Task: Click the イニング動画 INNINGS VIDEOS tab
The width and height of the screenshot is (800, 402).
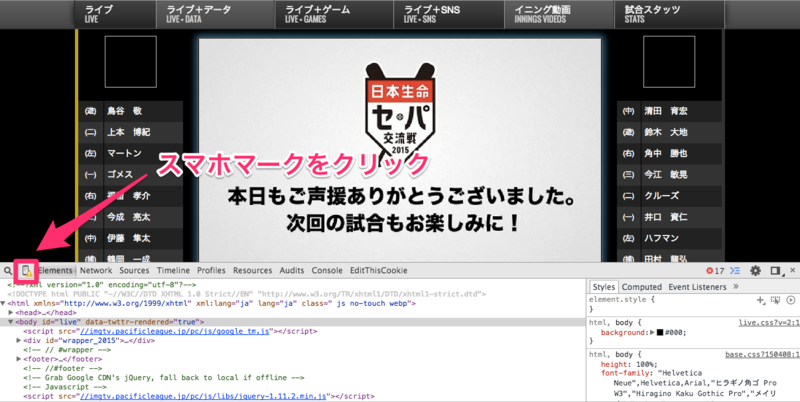Action: coord(560,14)
